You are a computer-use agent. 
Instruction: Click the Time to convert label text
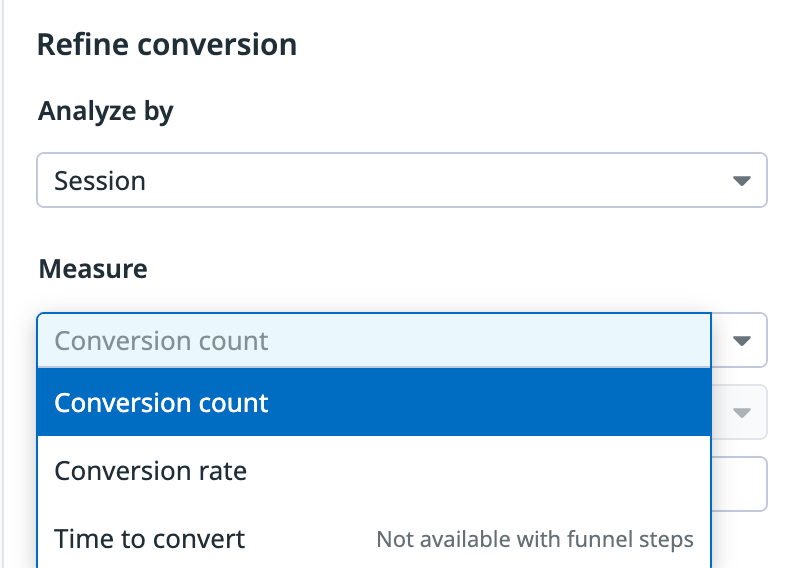pos(150,539)
